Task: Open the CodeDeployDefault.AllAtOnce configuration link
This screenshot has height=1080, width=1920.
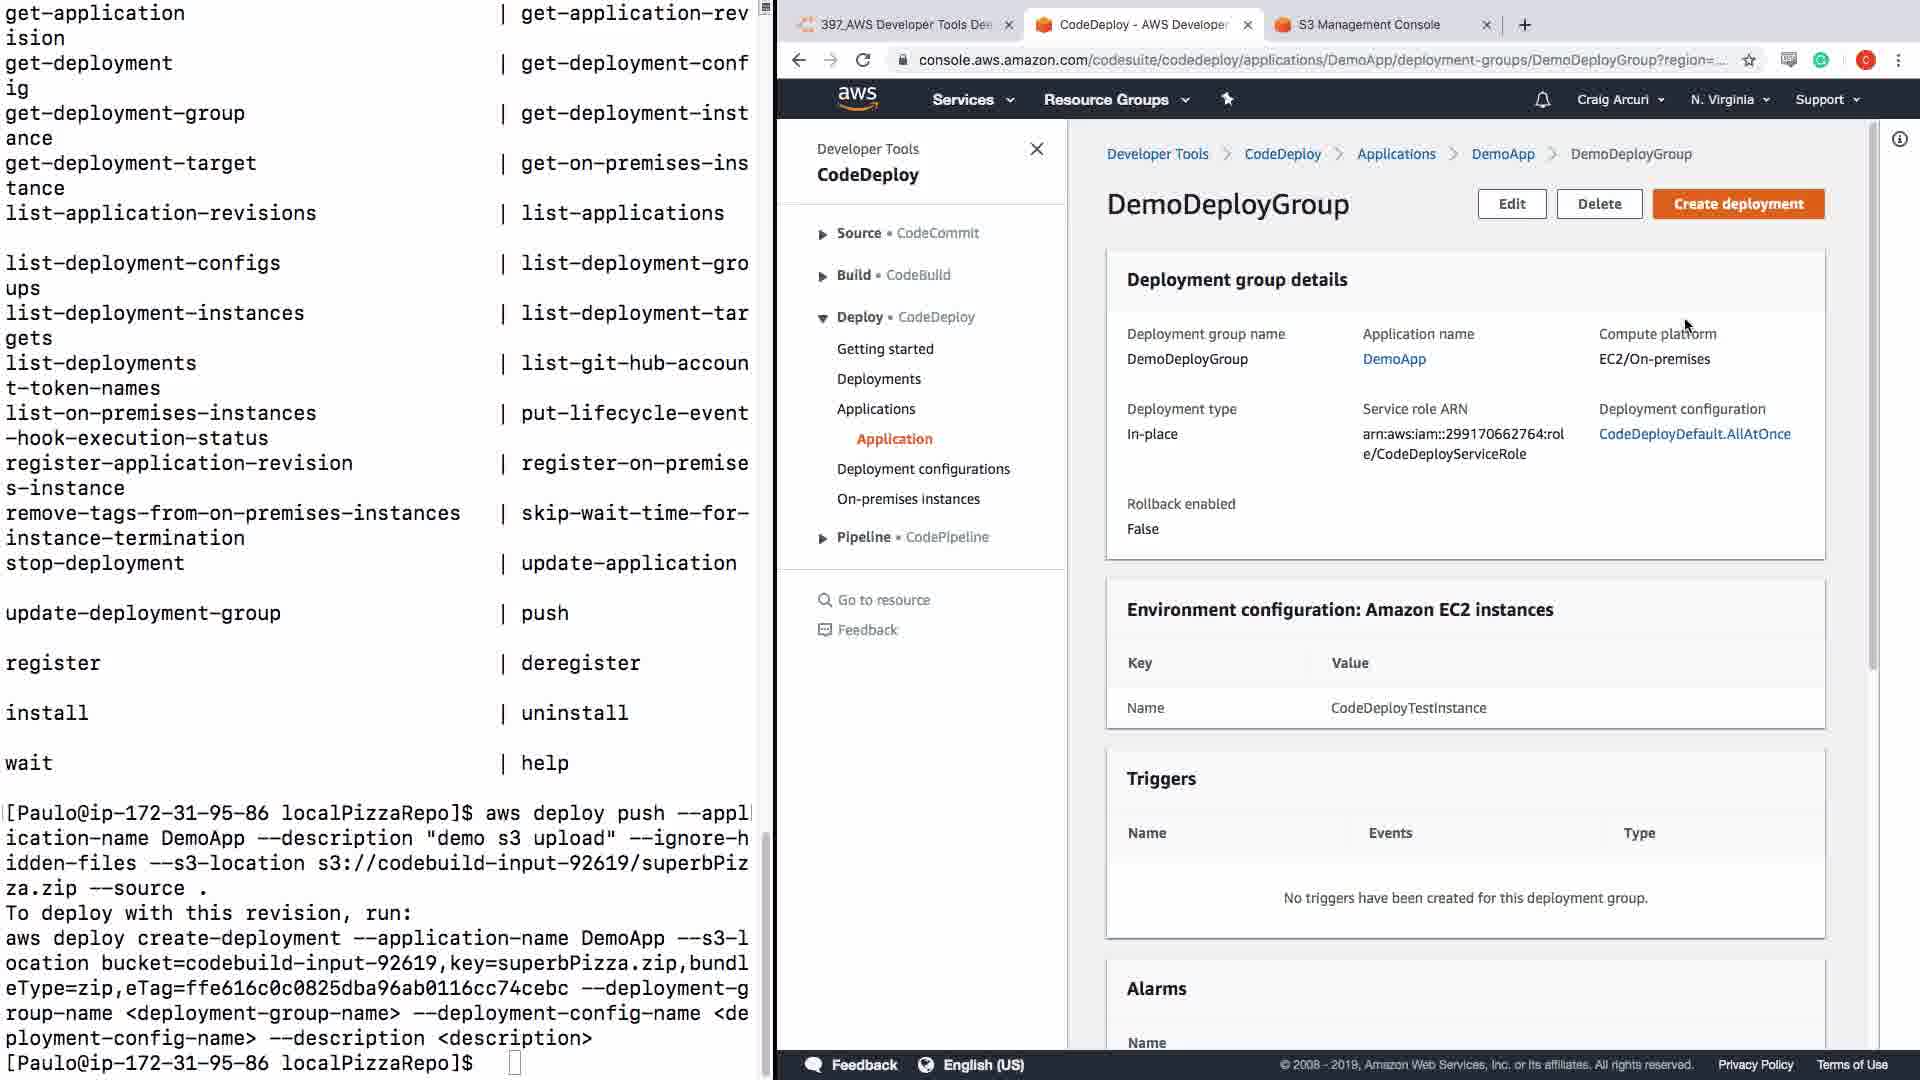Action: pyautogui.click(x=1694, y=434)
